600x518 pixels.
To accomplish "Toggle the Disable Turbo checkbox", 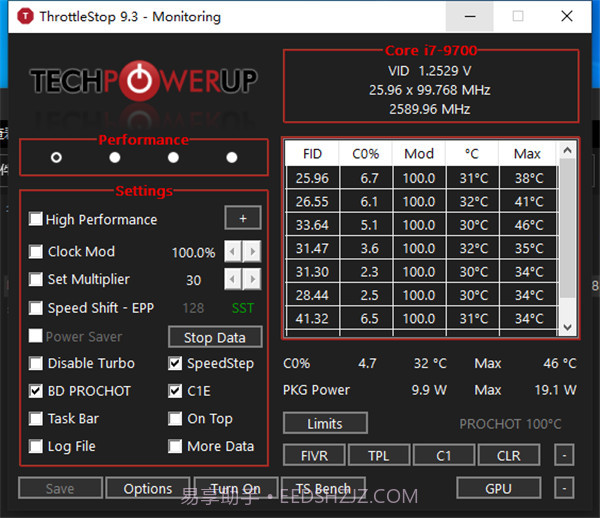I will [36, 363].
